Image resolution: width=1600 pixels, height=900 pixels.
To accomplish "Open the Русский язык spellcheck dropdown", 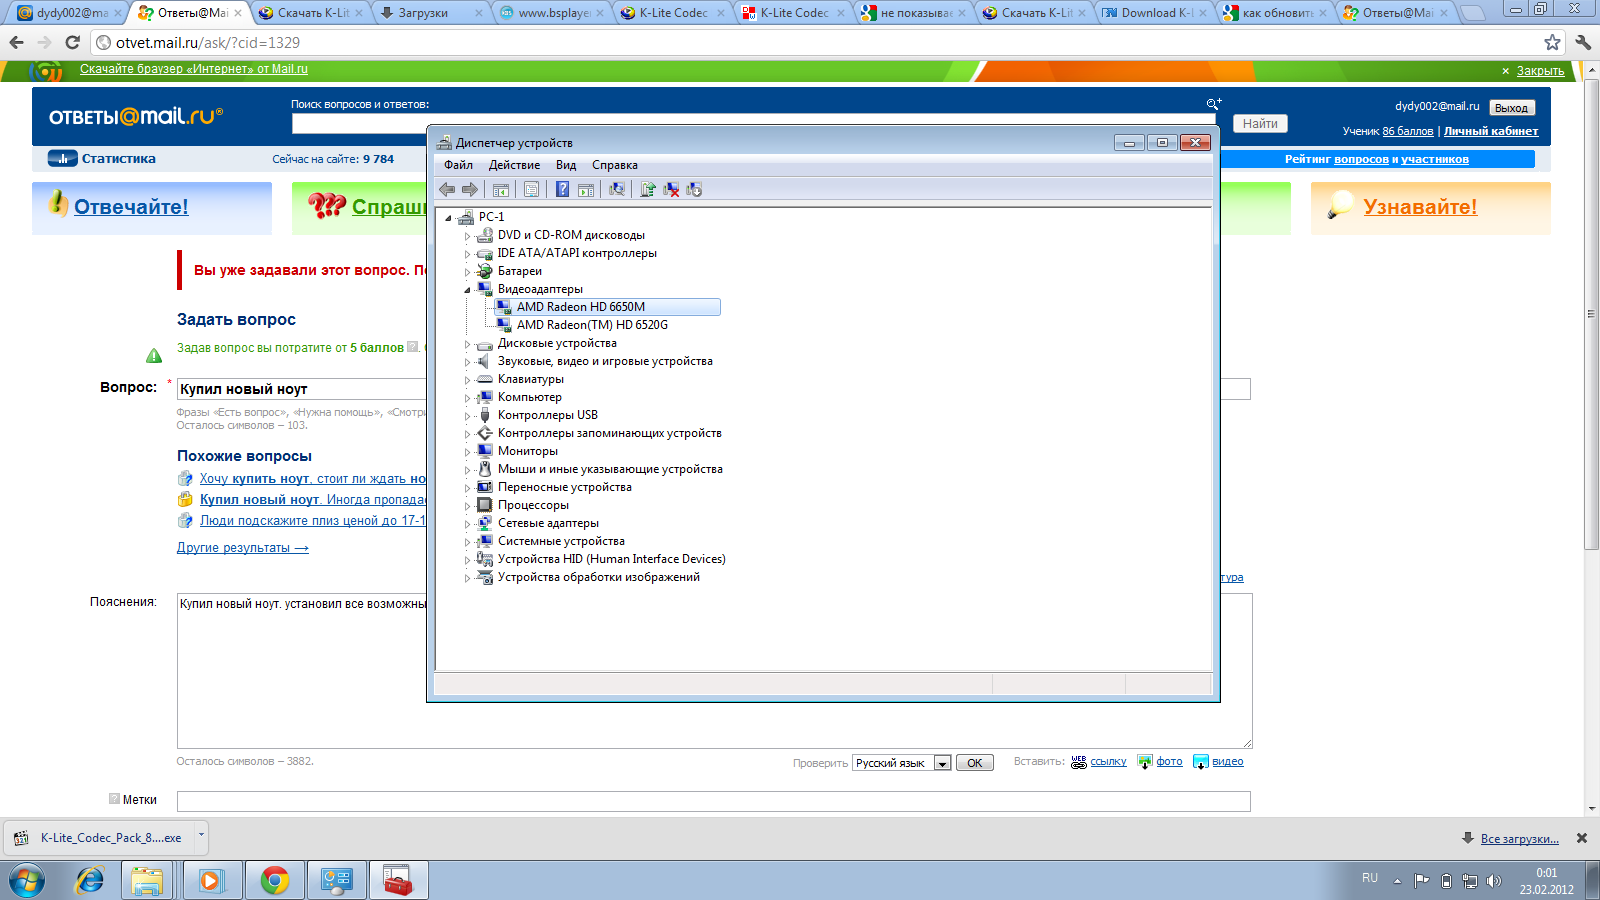I will (901, 763).
